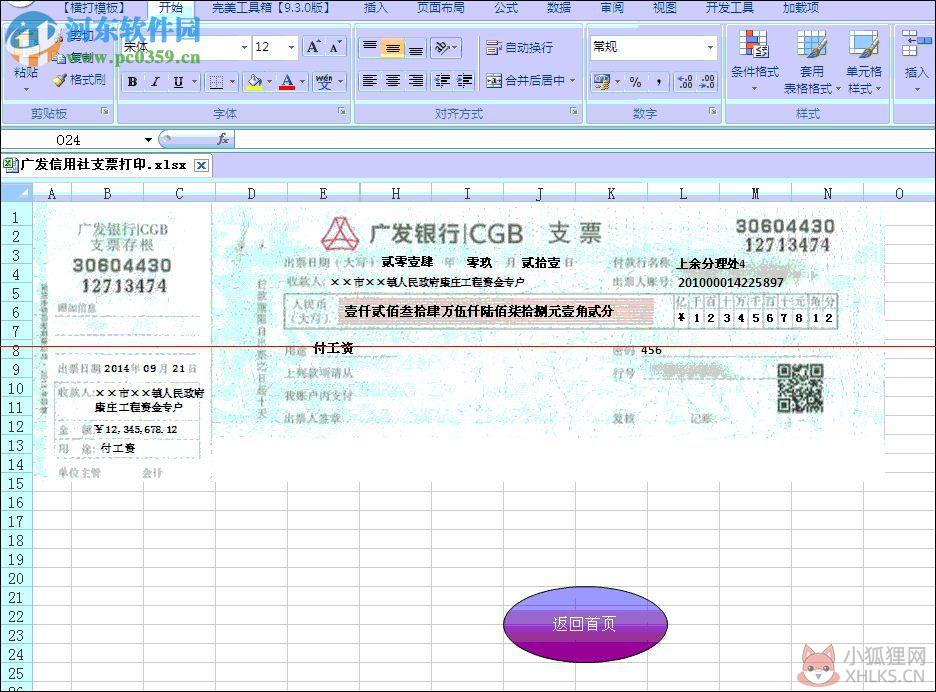Open the 数据 ribbon tab
This screenshot has width=936, height=692.
(x=559, y=8)
